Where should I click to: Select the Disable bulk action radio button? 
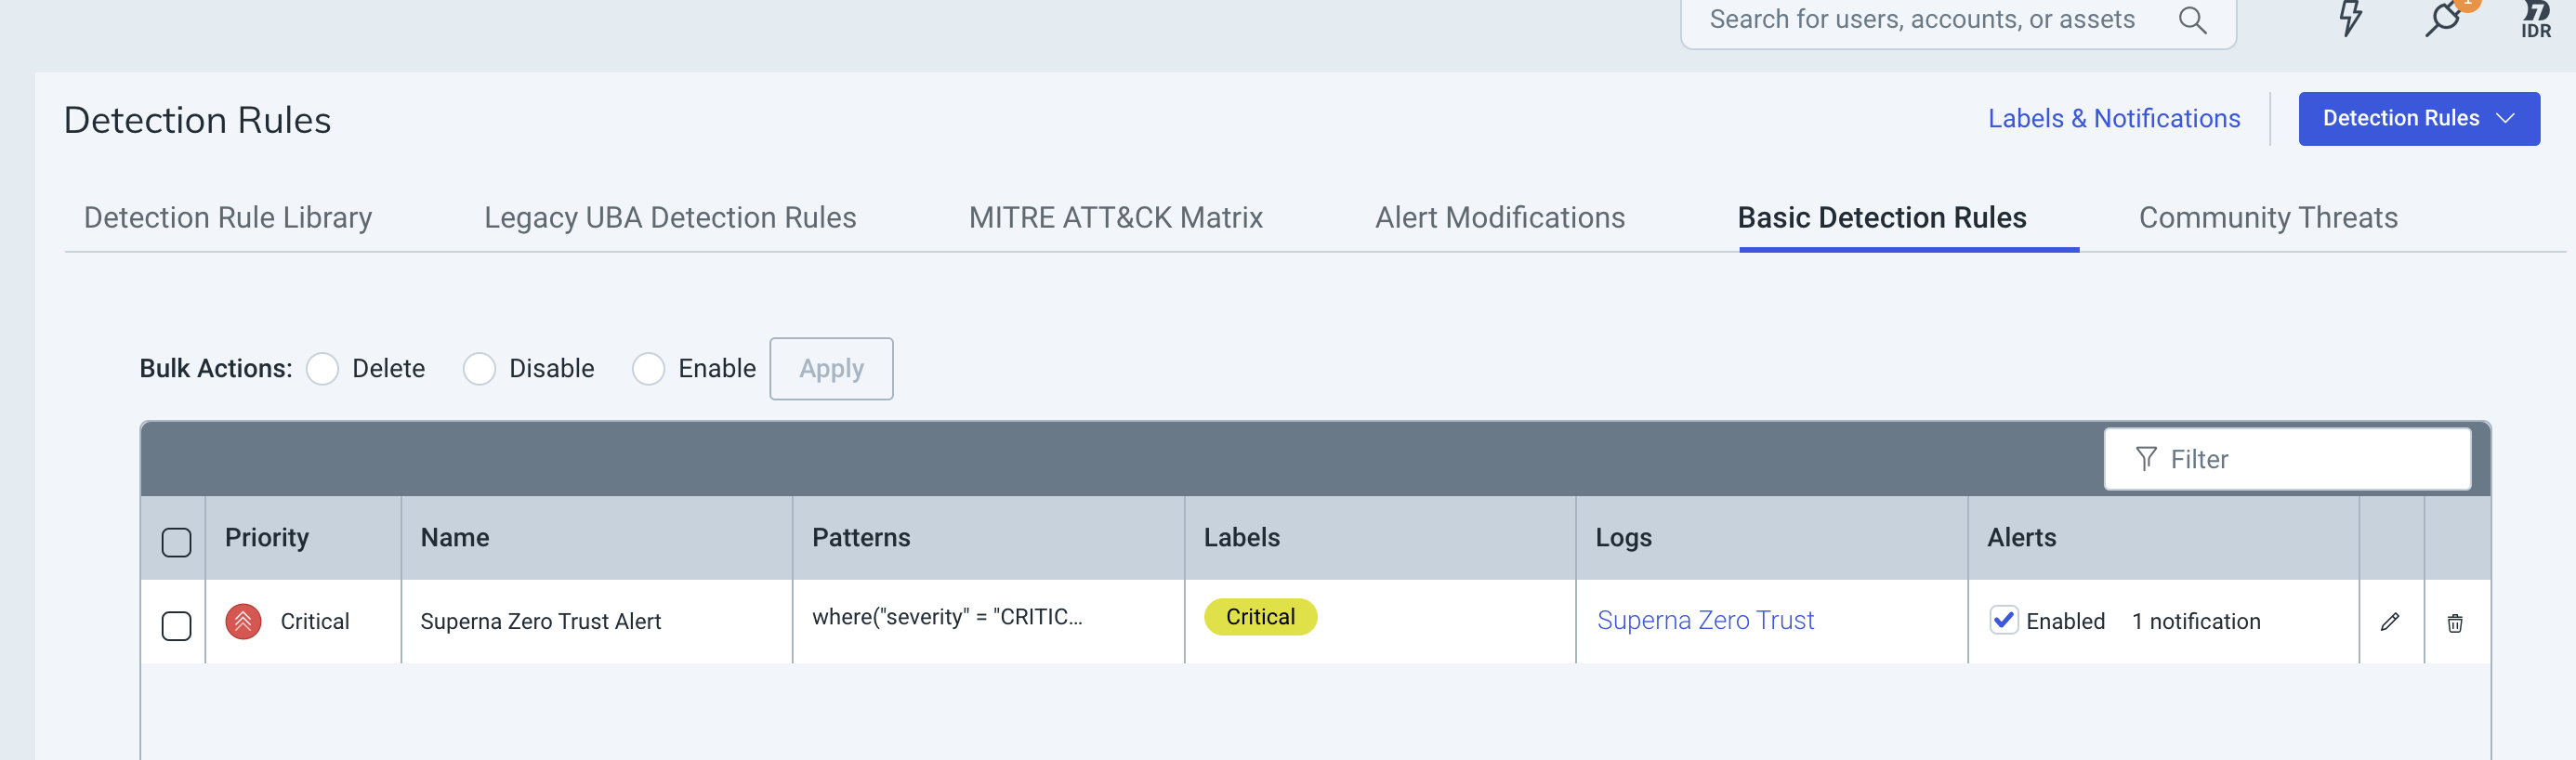[480, 369]
